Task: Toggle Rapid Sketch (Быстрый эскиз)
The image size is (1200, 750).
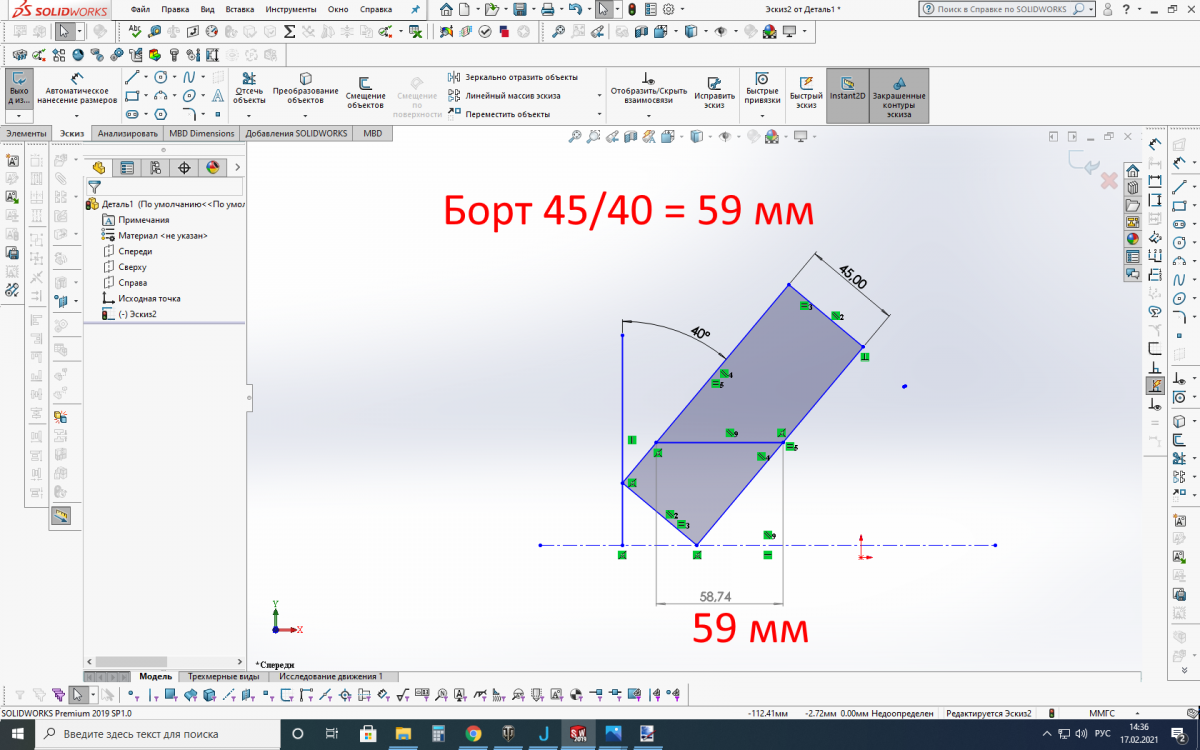Action: pyautogui.click(x=806, y=90)
